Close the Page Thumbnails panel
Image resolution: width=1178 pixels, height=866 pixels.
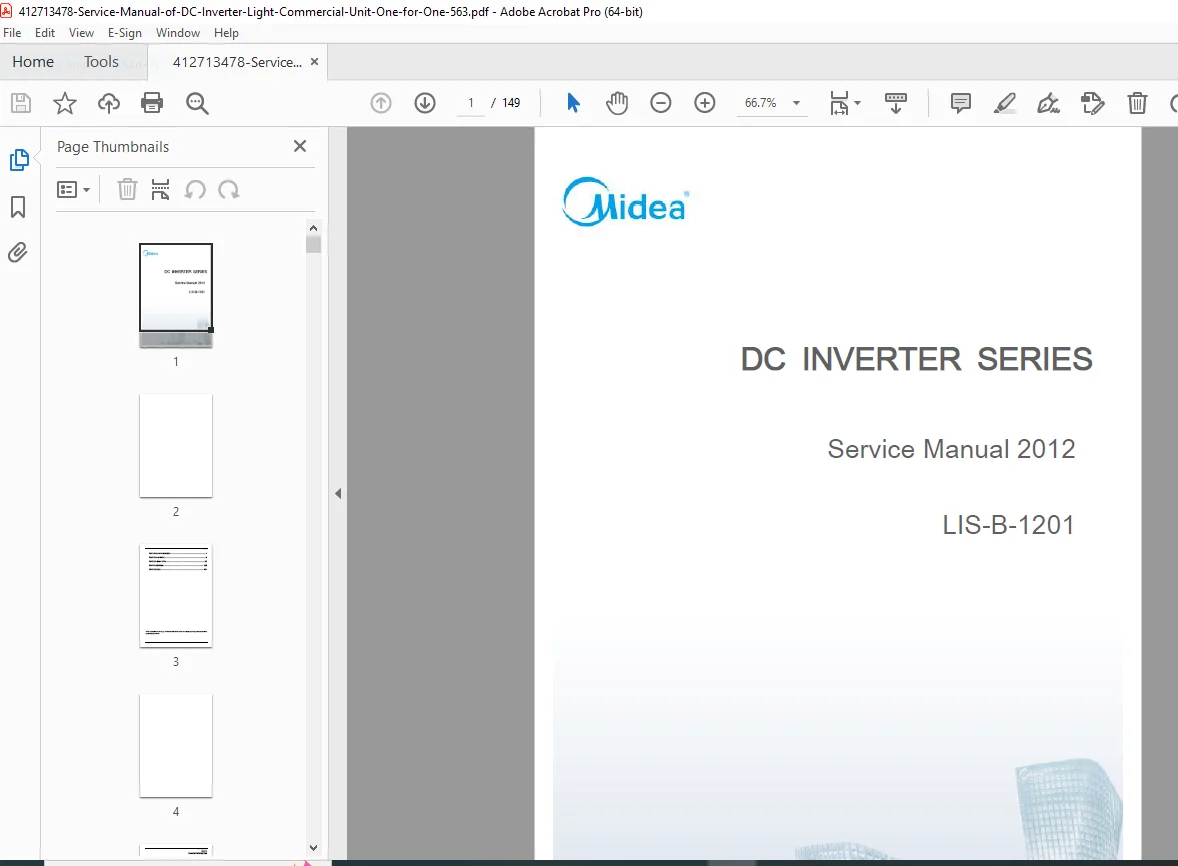coord(300,146)
